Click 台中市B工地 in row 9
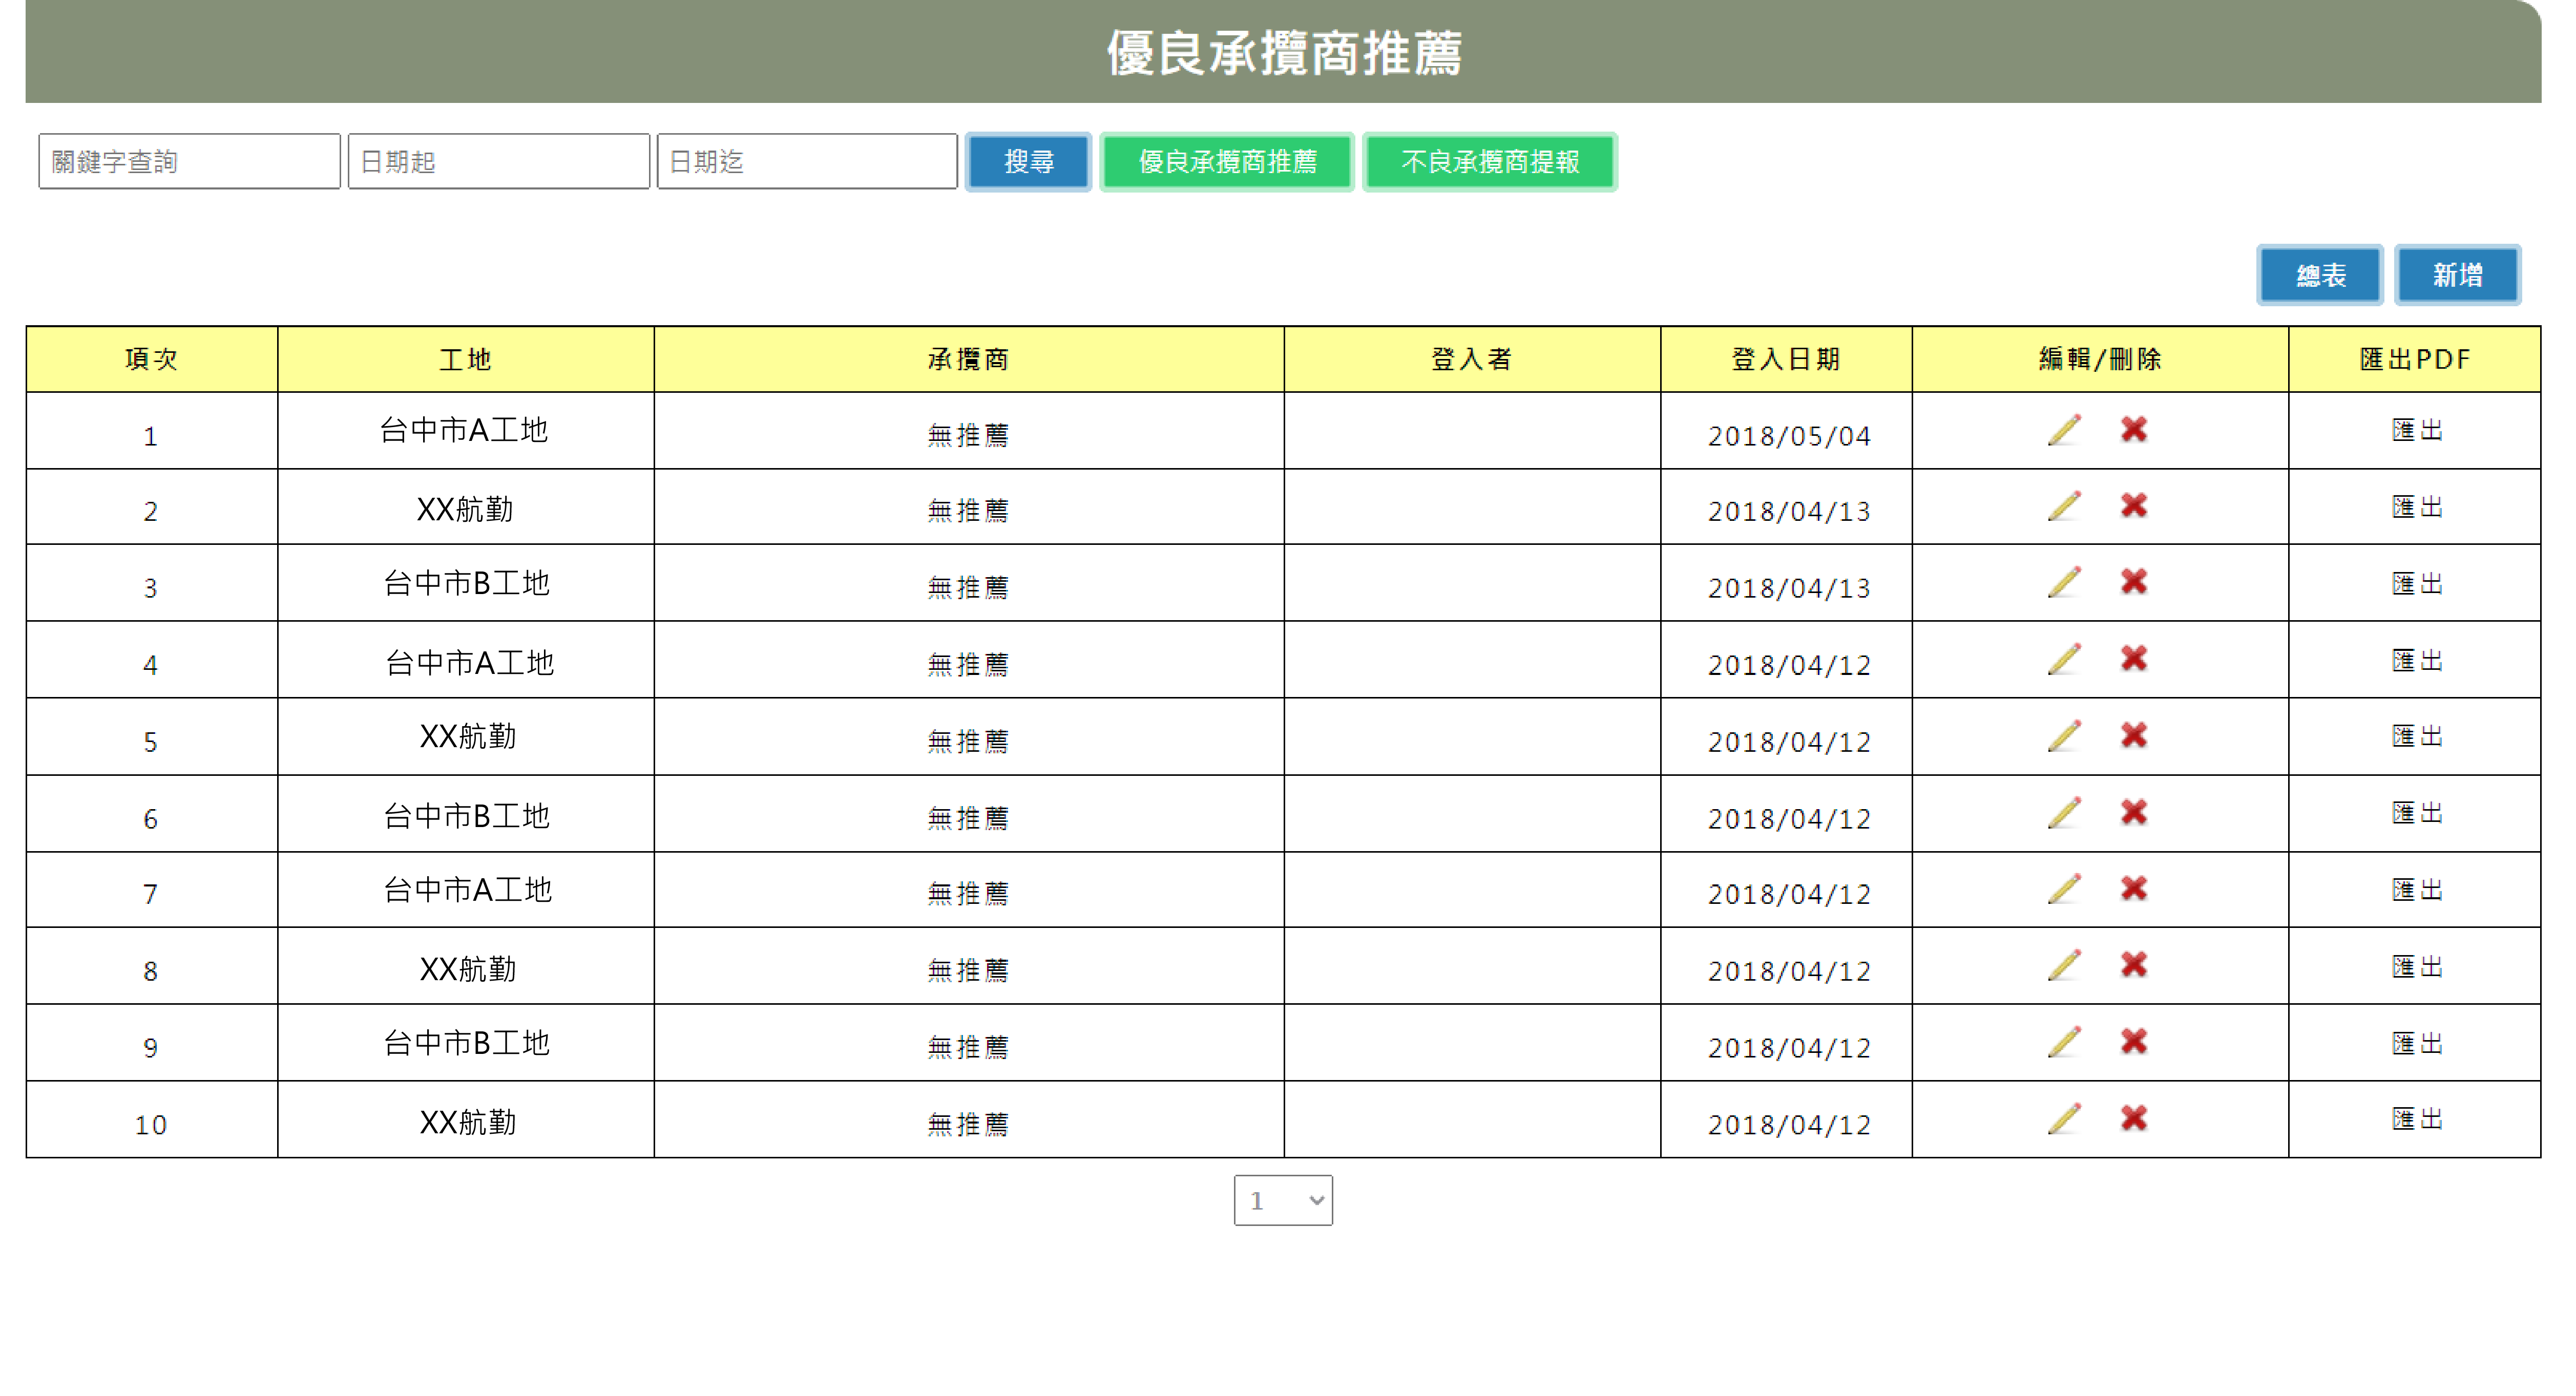Screen dimensions: 2576x1396 [467, 1043]
